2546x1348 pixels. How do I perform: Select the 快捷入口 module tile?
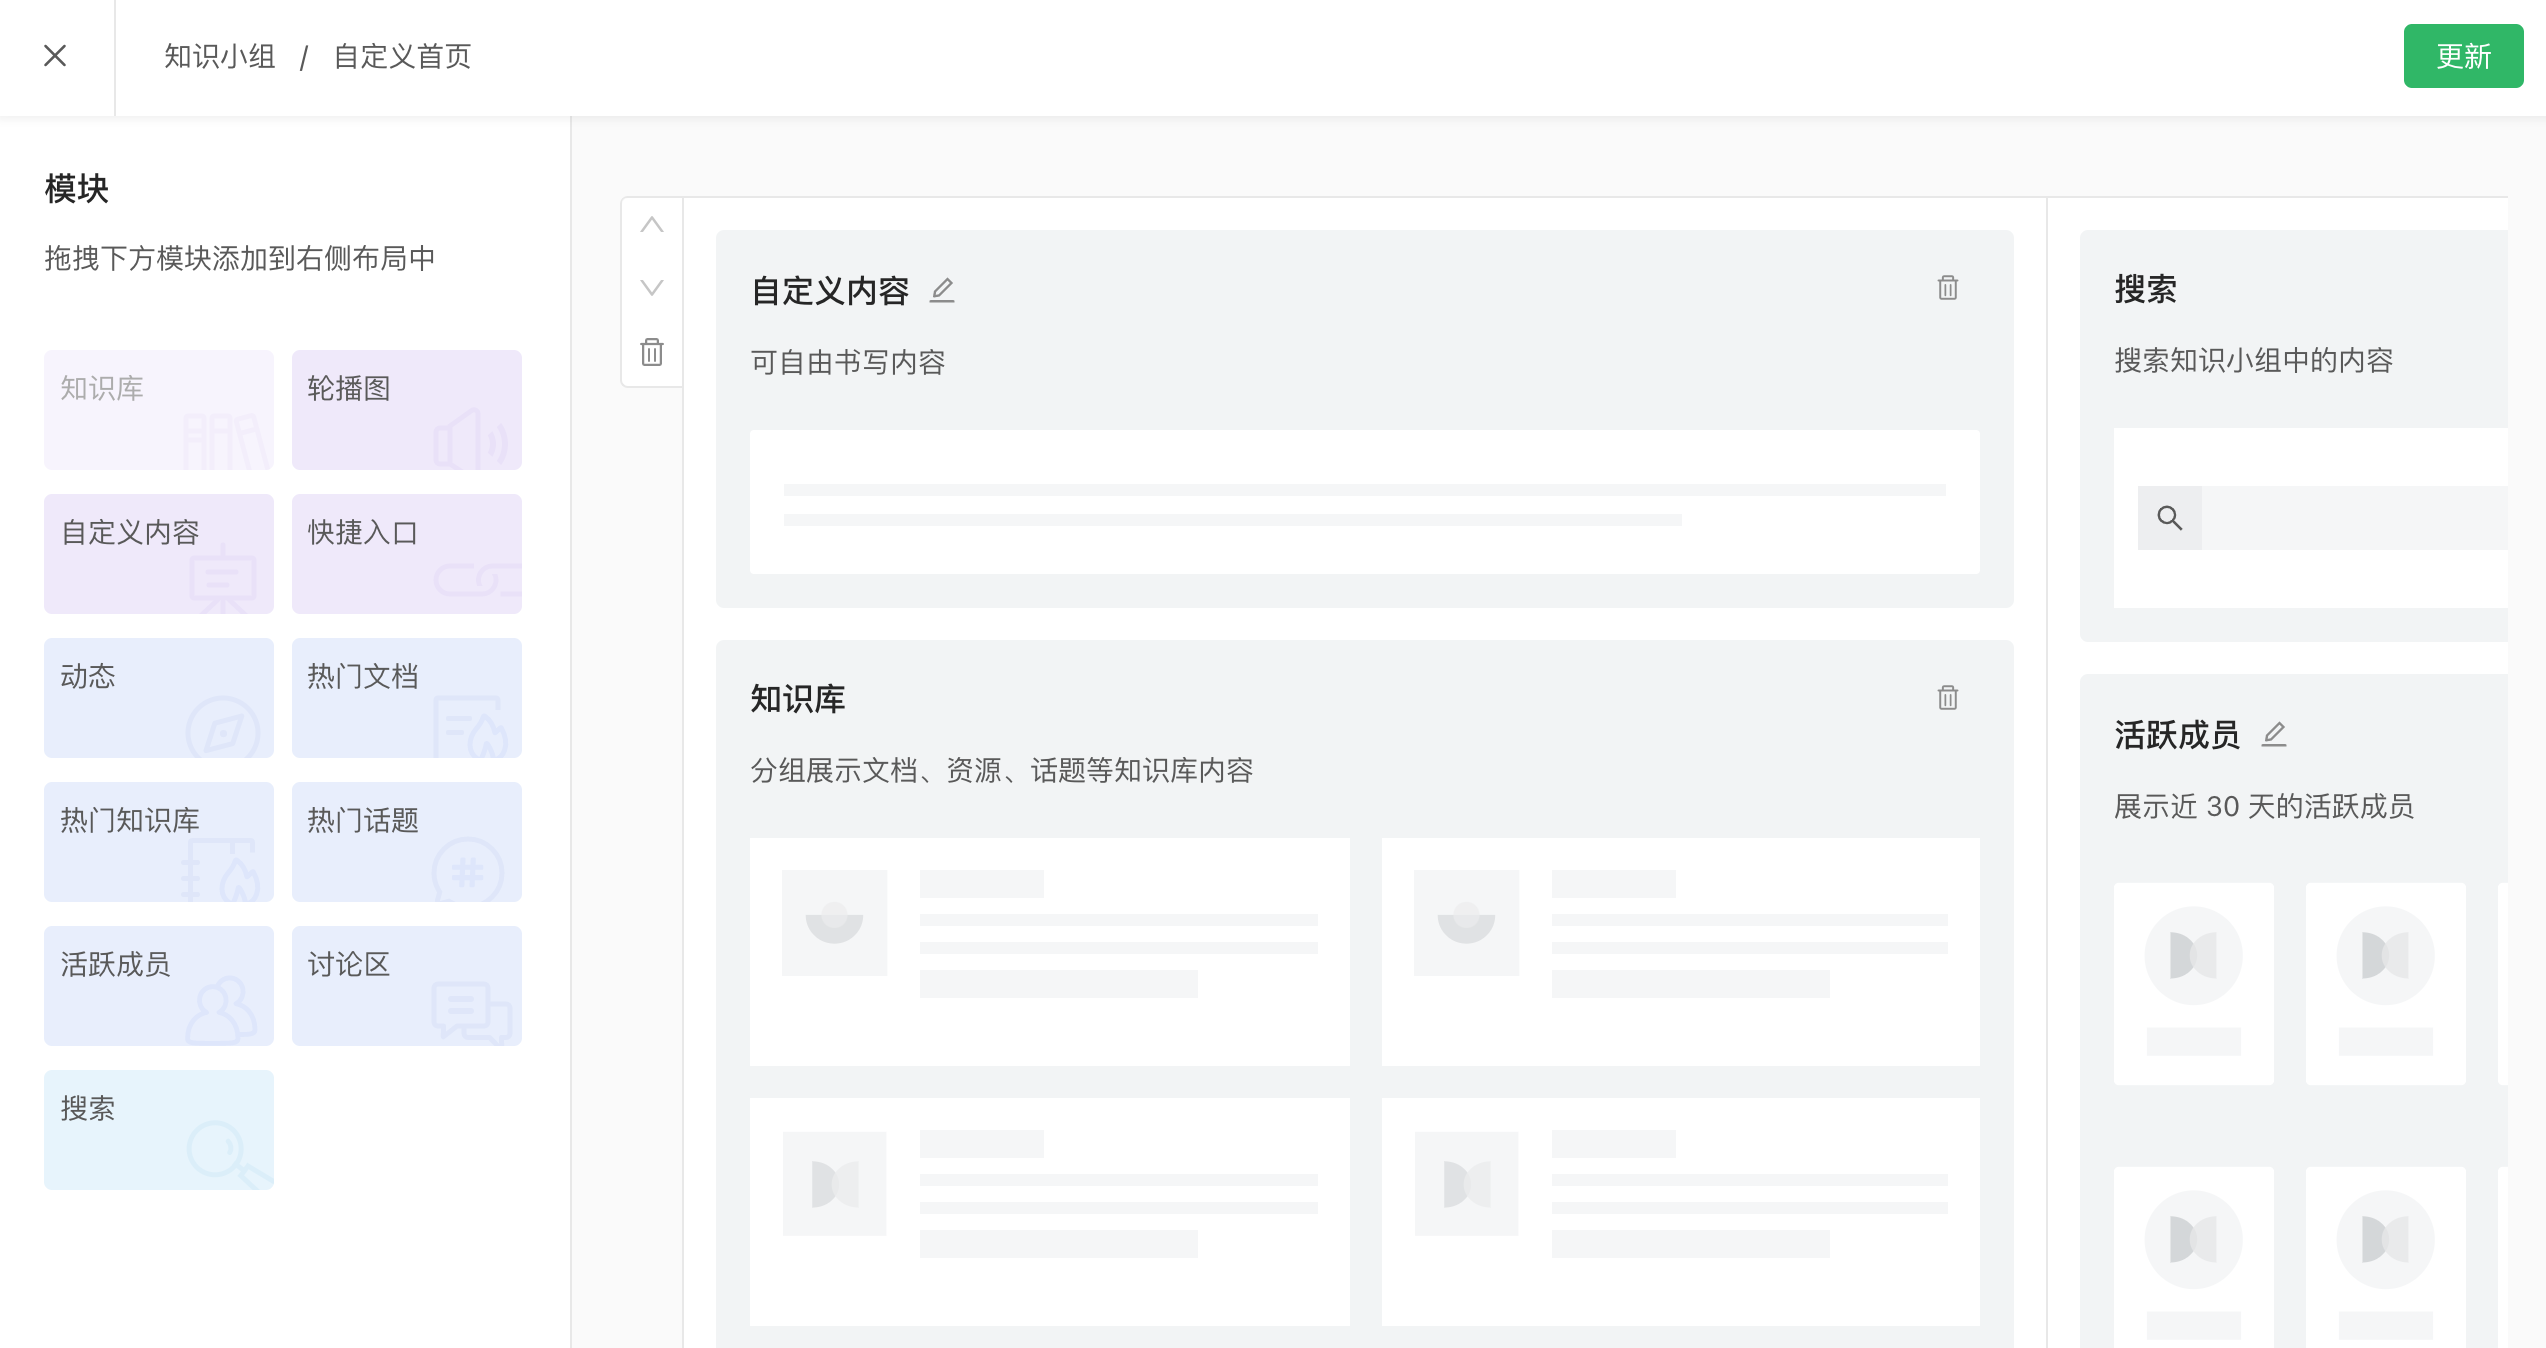[x=406, y=554]
